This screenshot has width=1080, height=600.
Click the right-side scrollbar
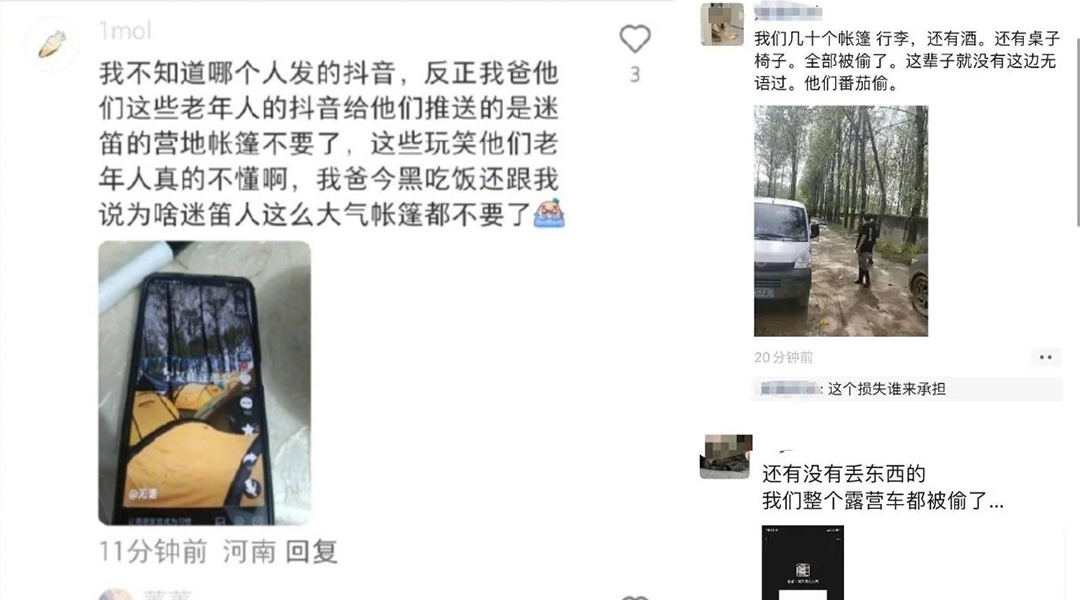(x=1076, y=131)
